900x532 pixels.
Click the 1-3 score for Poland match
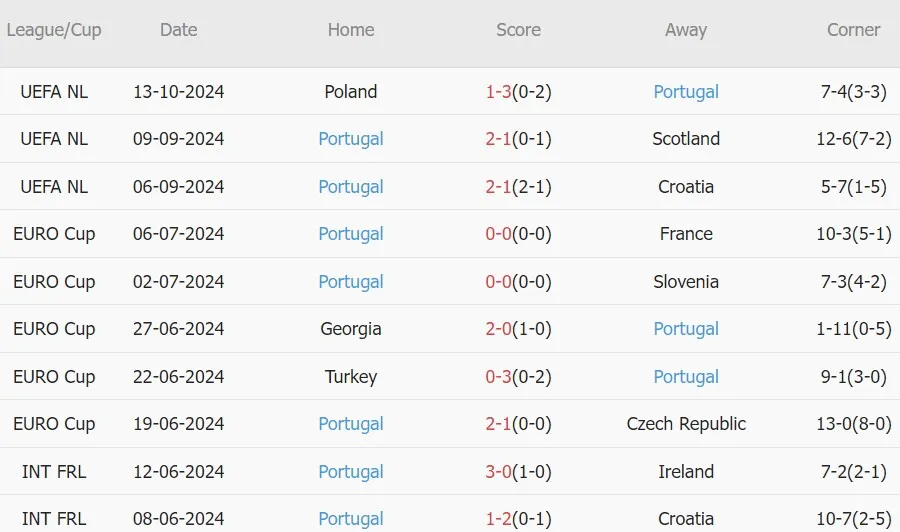tap(498, 92)
